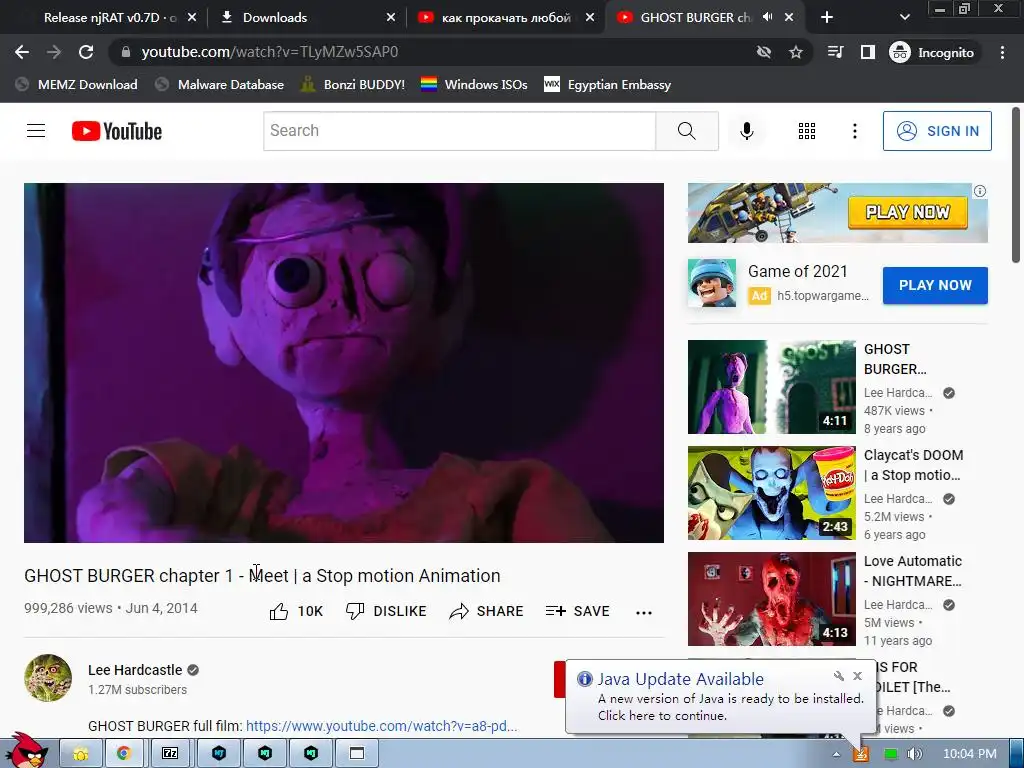Select the GHOST BURGER tab
This screenshot has width=1024, height=768.
click(x=695, y=18)
